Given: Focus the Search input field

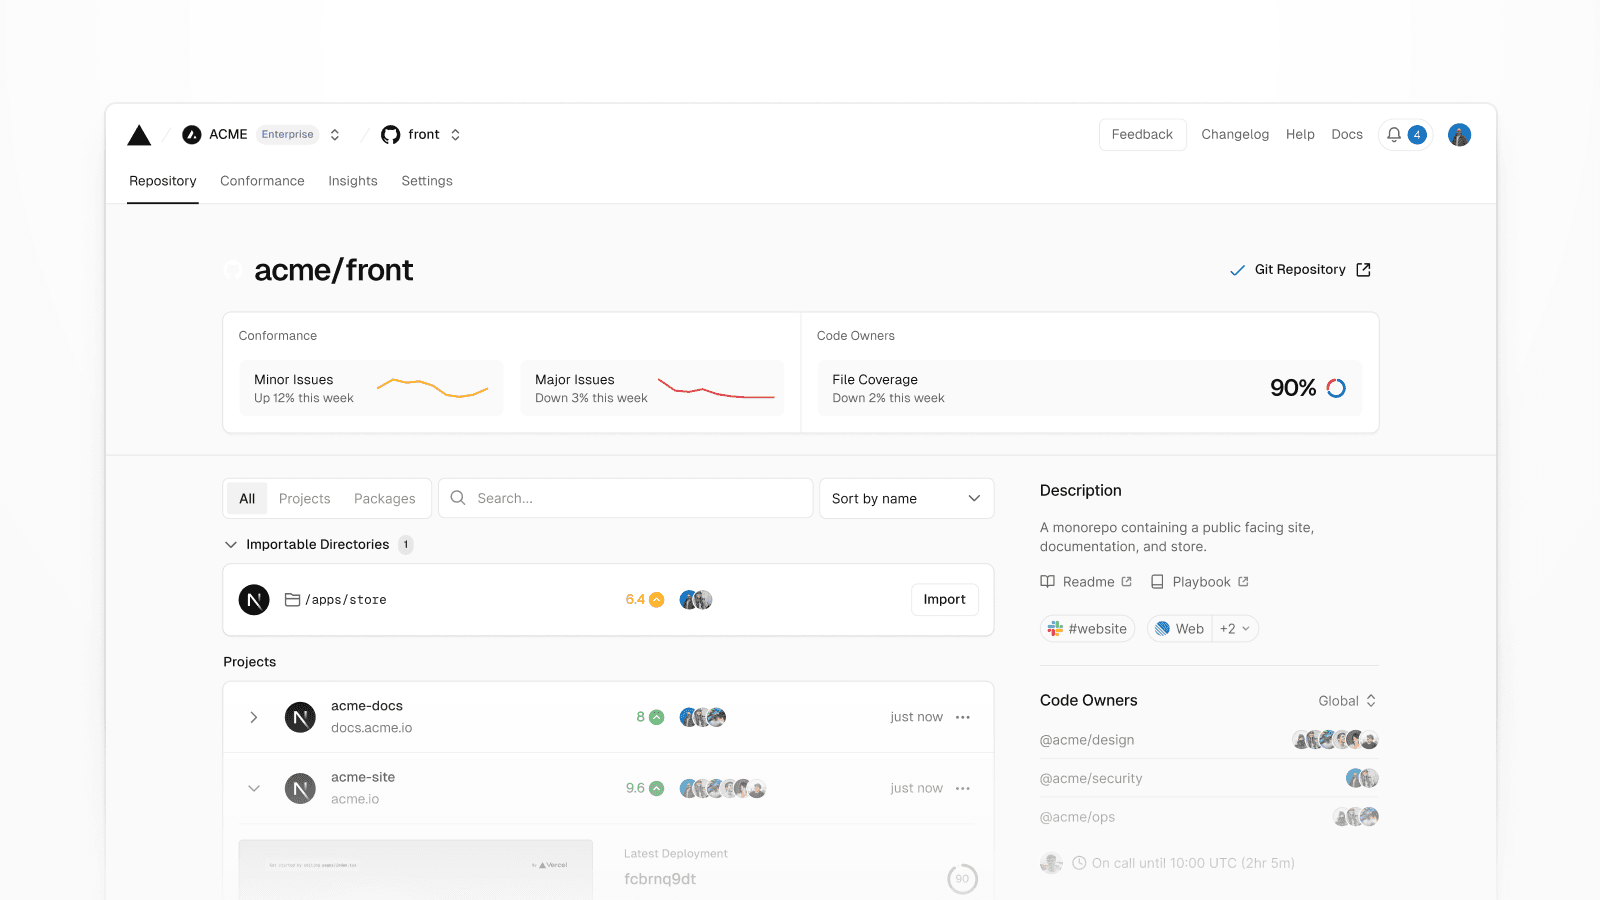Looking at the screenshot, I should 640,499.
